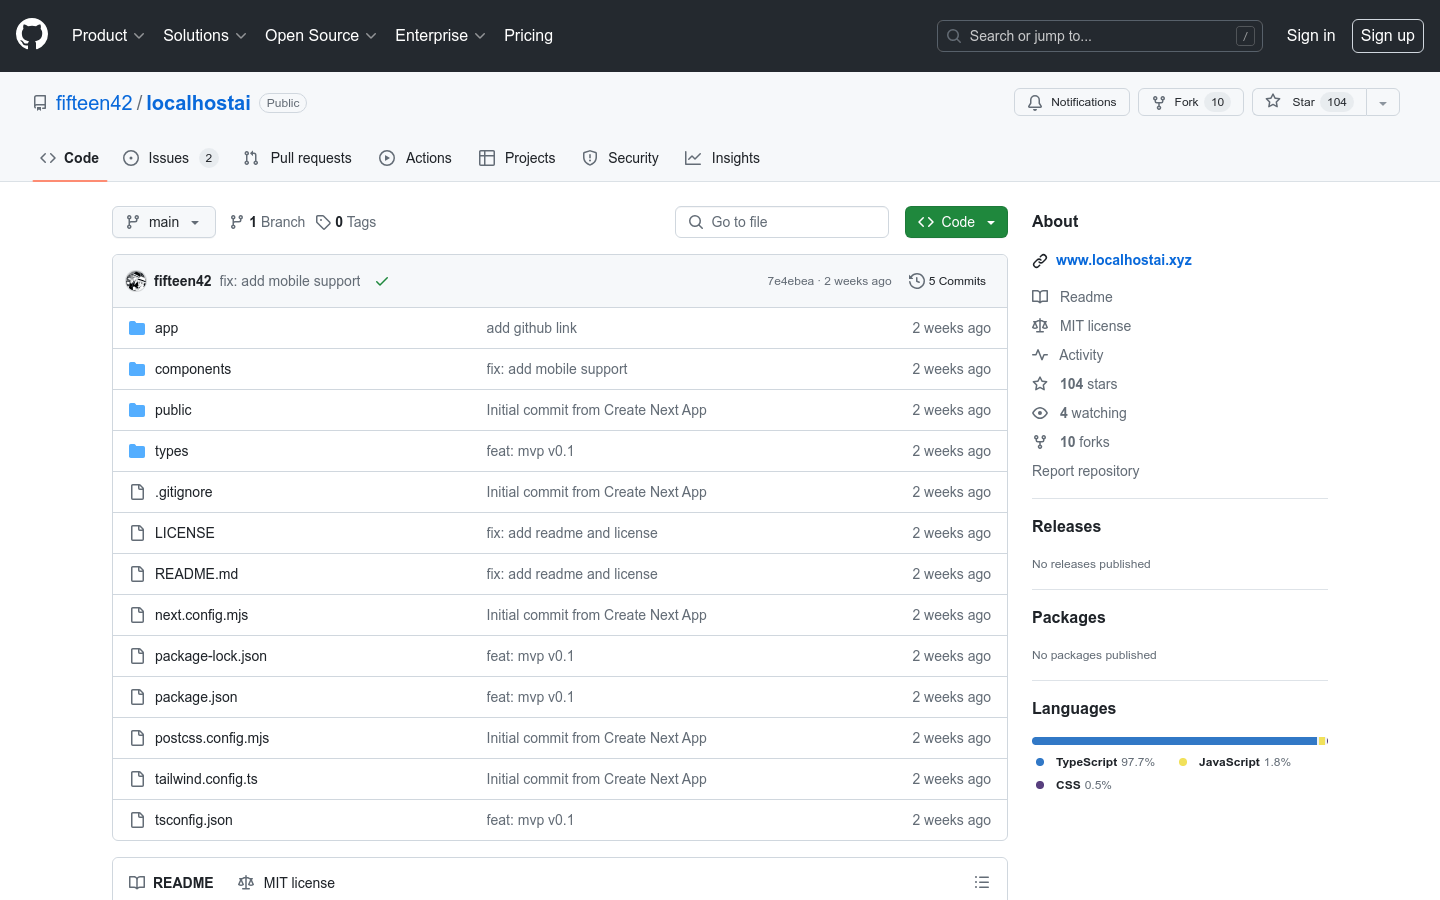Open the star lists dropdown arrow
Viewport: 1440px width, 900px height.
1383,102
